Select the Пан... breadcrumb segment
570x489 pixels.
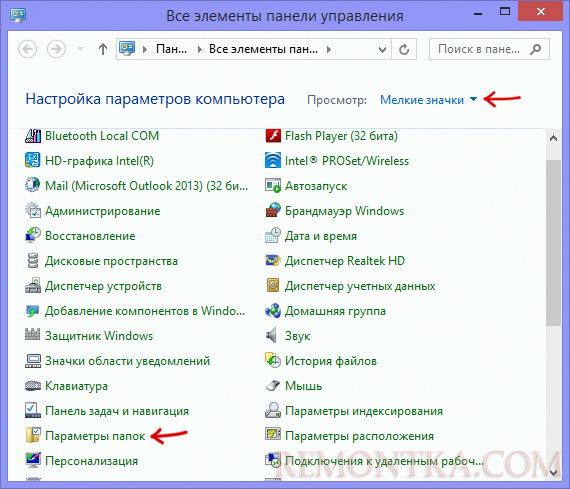click(x=171, y=49)
